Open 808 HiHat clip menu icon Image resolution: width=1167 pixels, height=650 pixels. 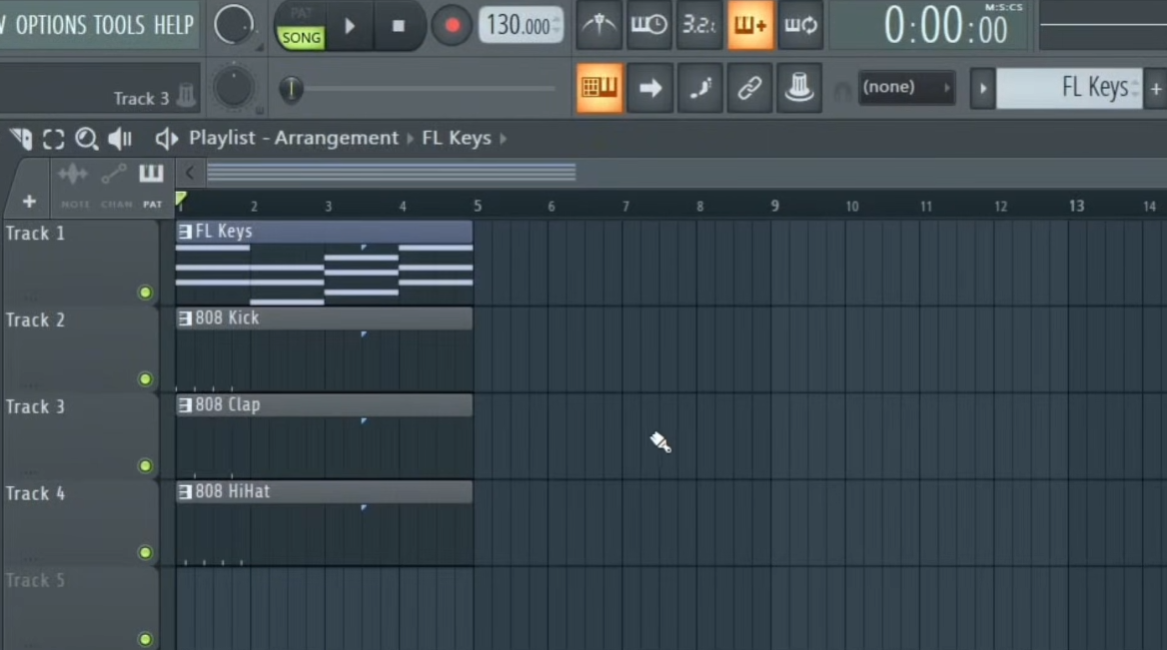click(x=185, y=492)
